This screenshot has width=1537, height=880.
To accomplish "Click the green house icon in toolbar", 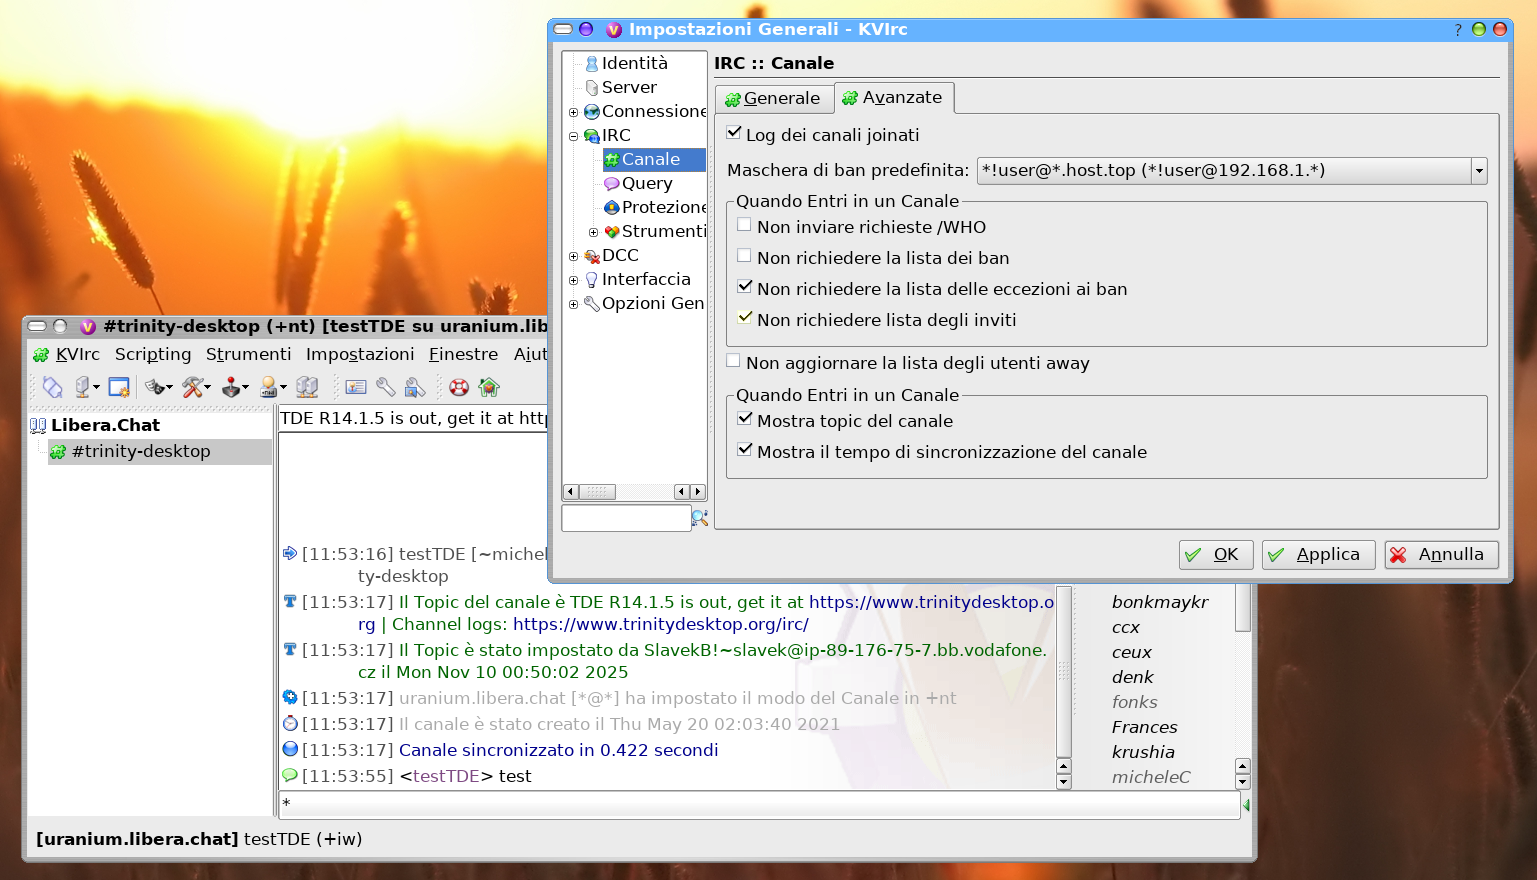I will 489,387.
